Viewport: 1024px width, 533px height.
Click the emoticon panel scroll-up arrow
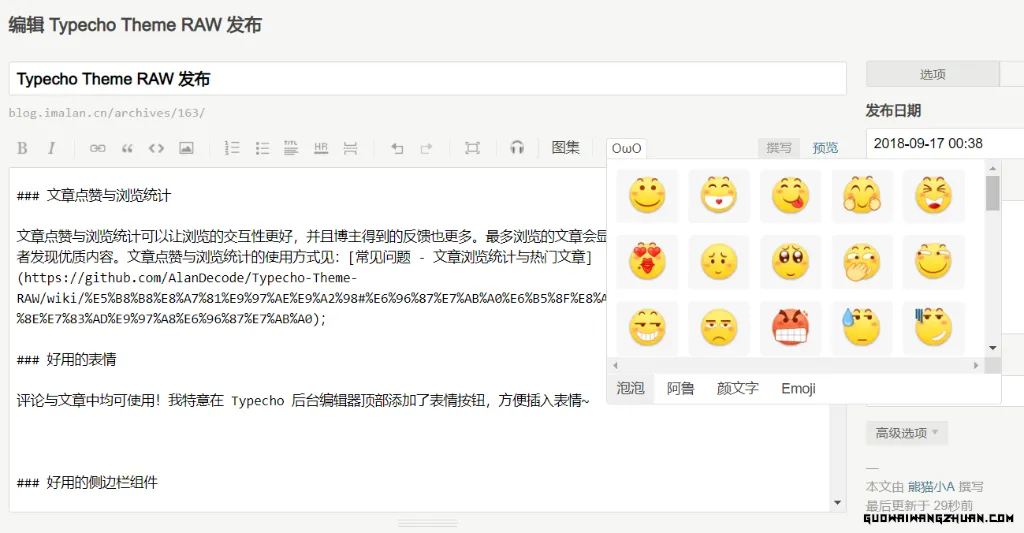tap(993, 169)
